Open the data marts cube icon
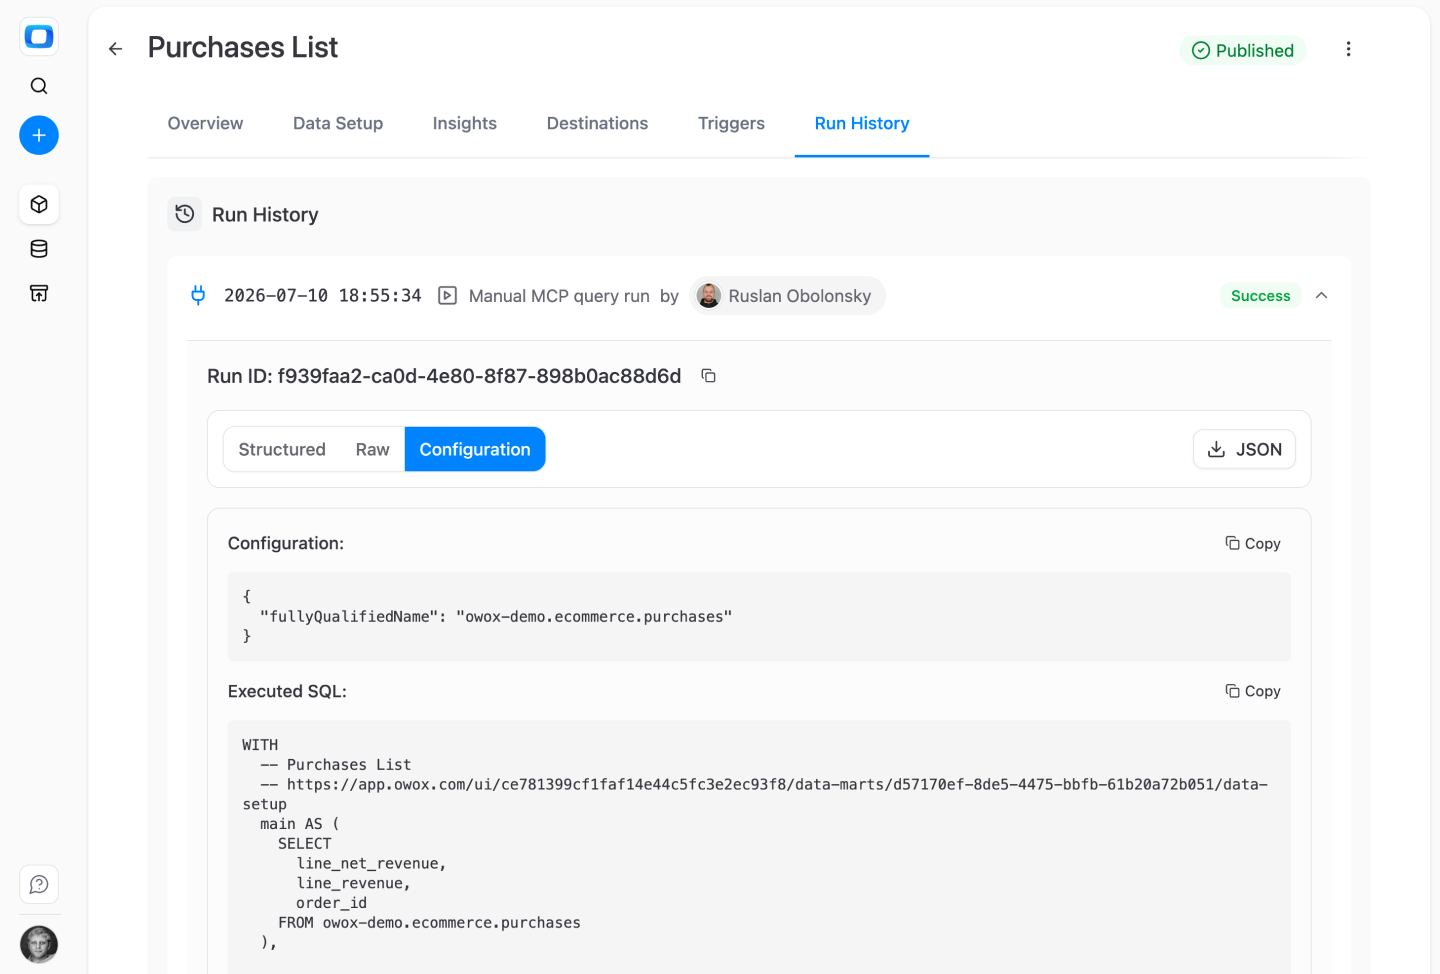 point(39,204)
